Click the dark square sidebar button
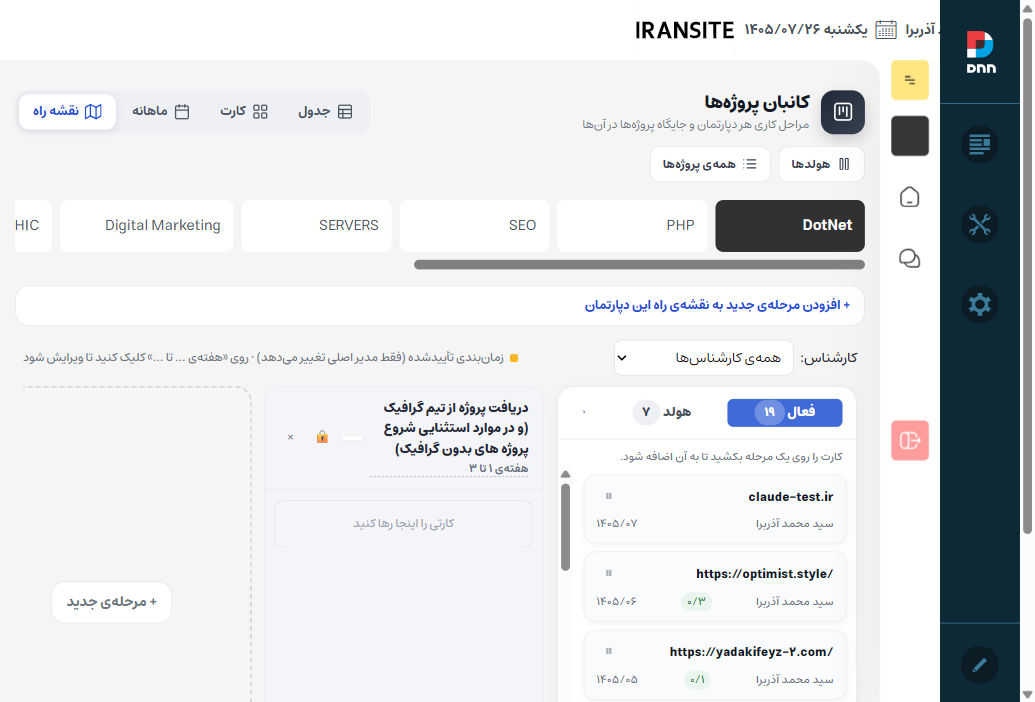1035x702 pixels. tap(910, 136)
